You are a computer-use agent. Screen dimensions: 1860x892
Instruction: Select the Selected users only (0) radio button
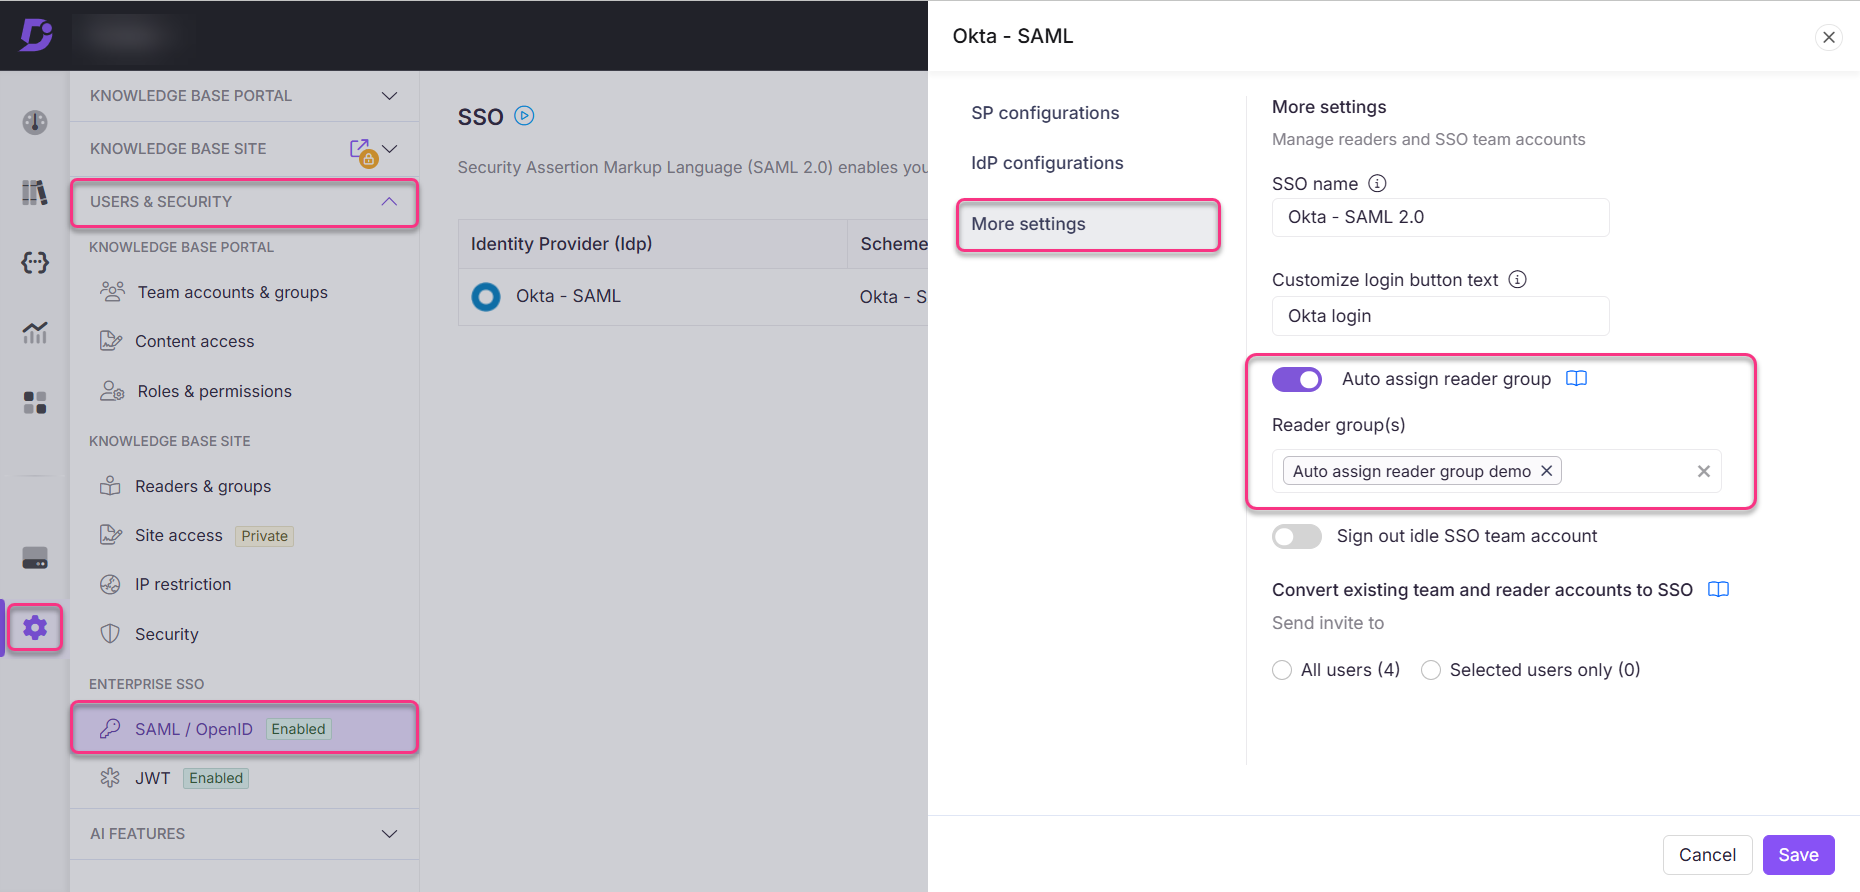[x=1431, y=670]
